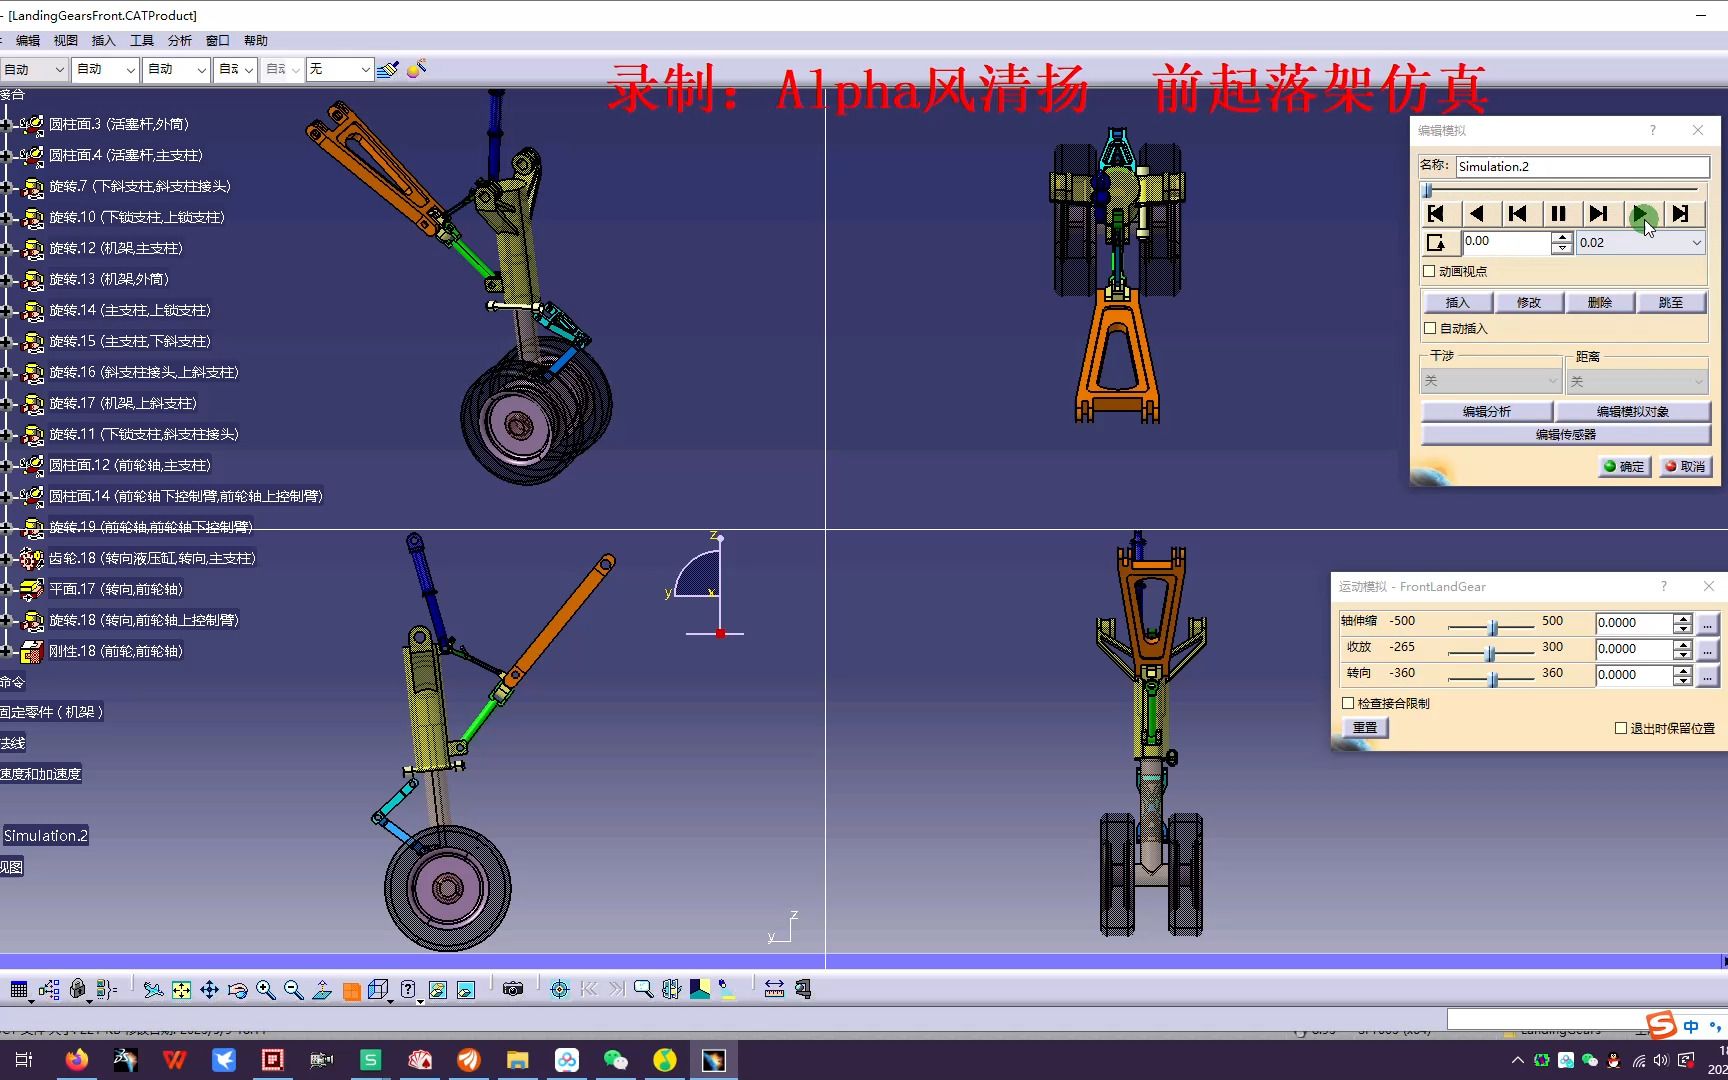The width and height of the screenshot is (1728, 1080).
Task: Enable the 动画视点 checkbox
Action: tap(1429, 271)
